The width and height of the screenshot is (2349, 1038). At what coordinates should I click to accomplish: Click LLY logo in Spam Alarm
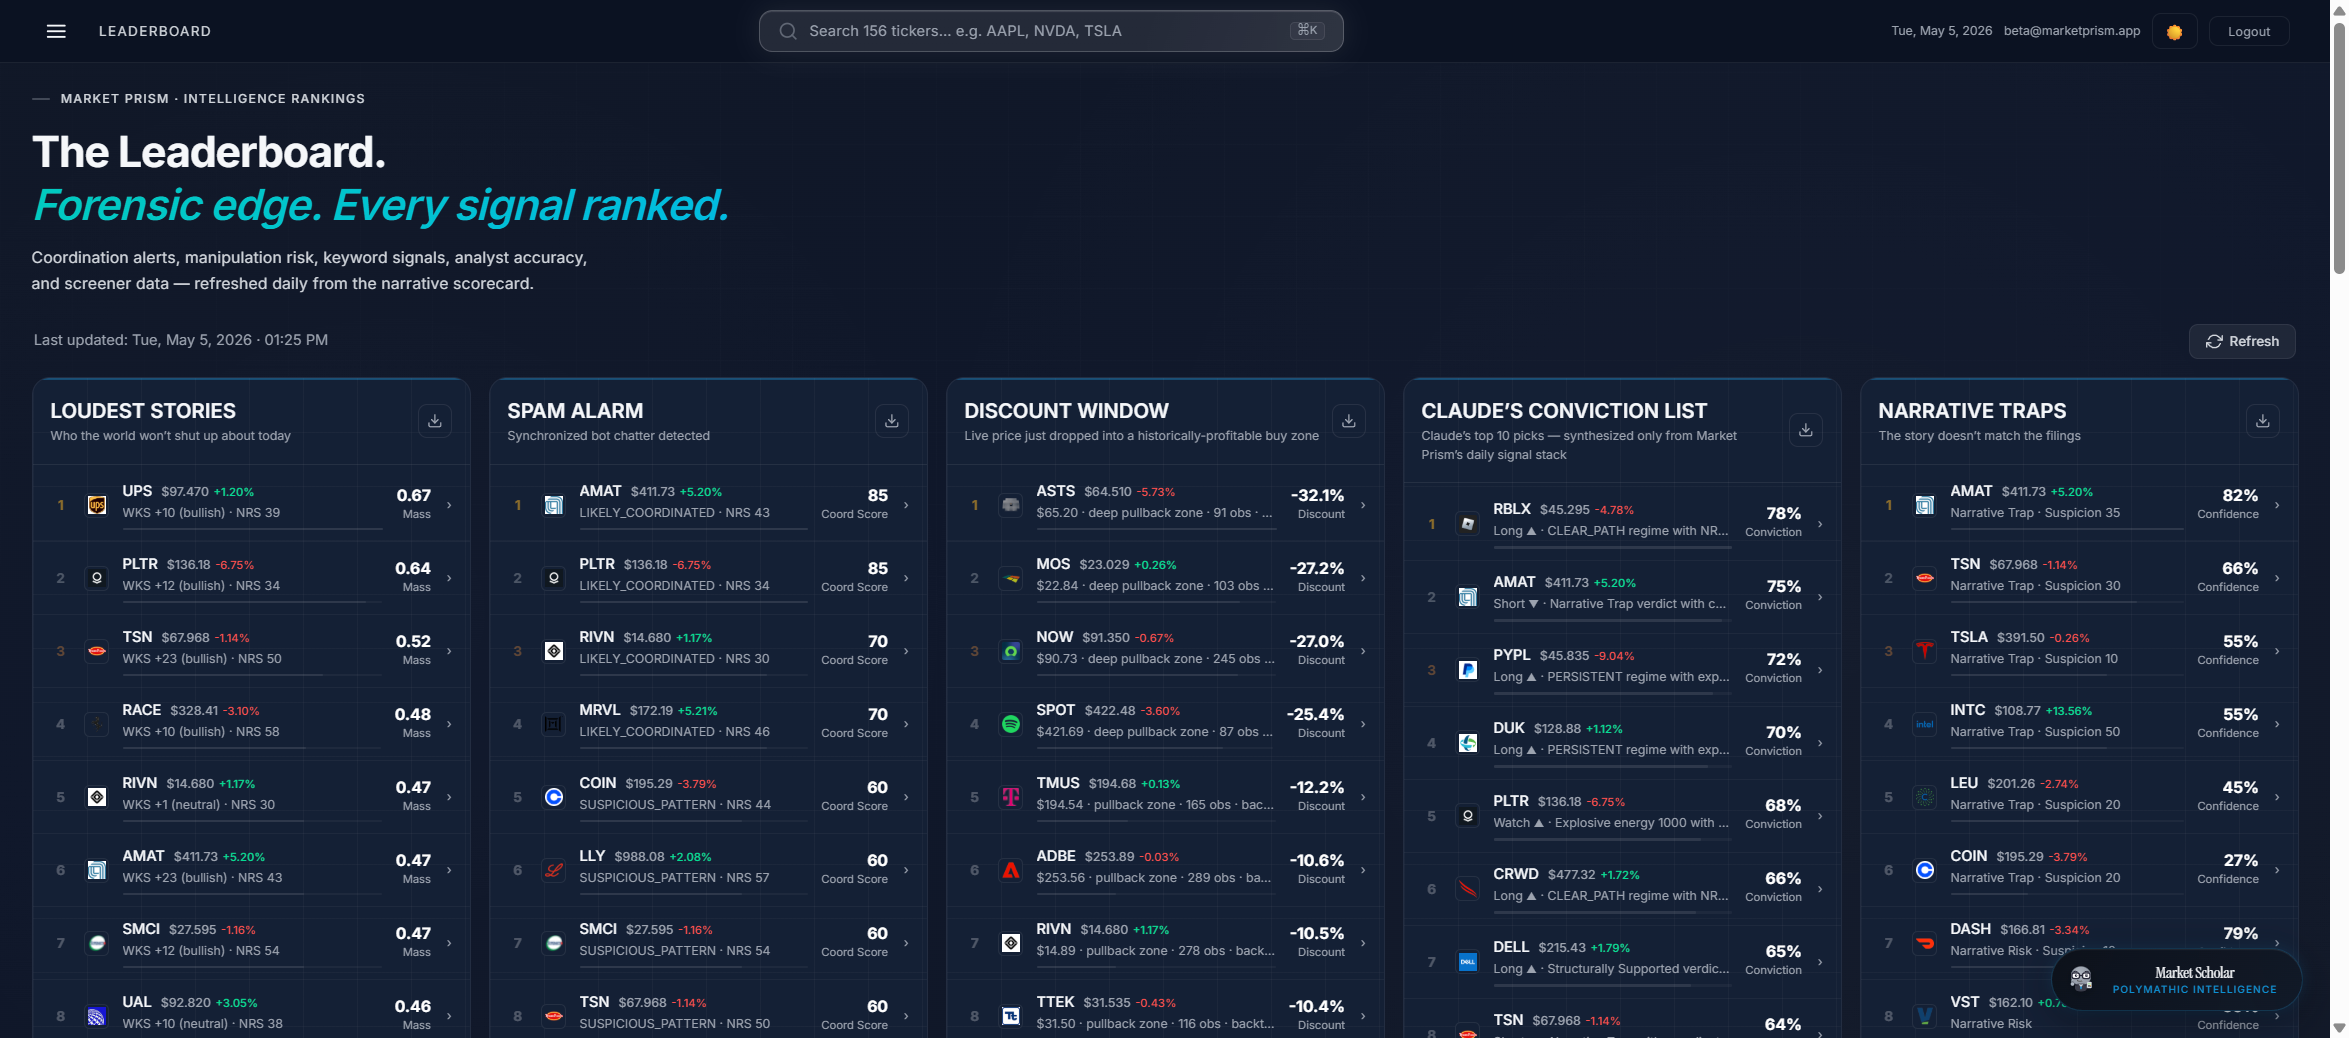click(x=554, y=870)
